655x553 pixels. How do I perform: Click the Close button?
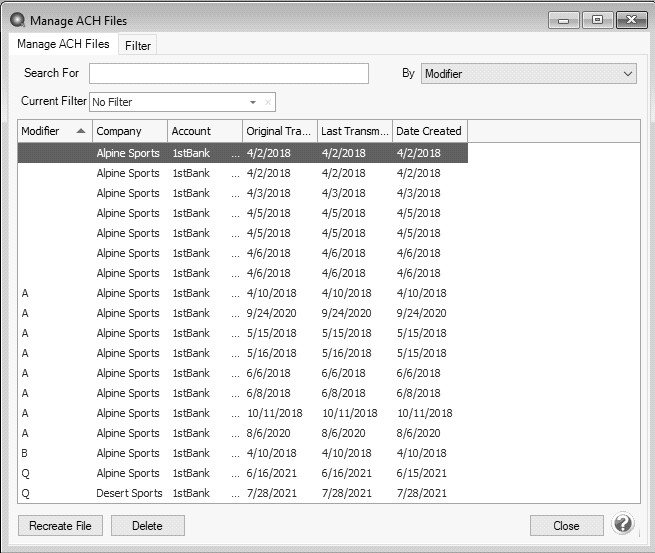pos(566,526)
